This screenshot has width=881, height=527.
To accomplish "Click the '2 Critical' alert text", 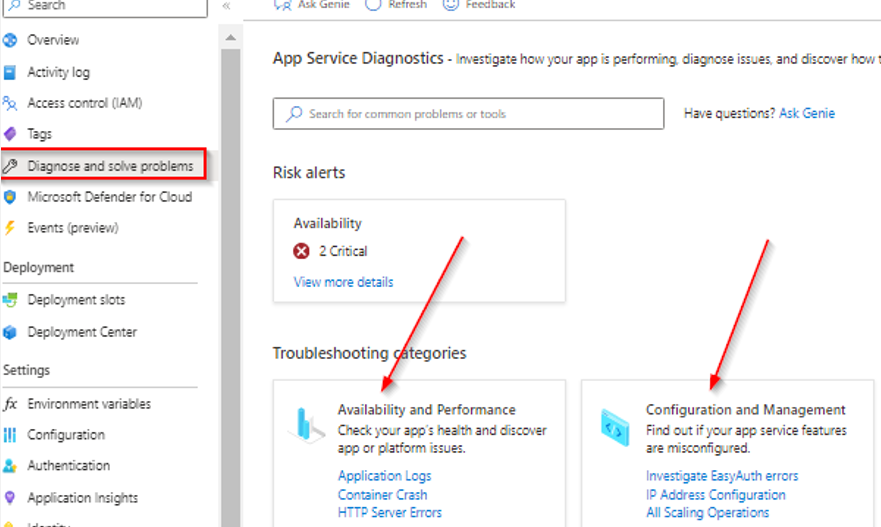I will pyautogui.click(x=343, y=251).
